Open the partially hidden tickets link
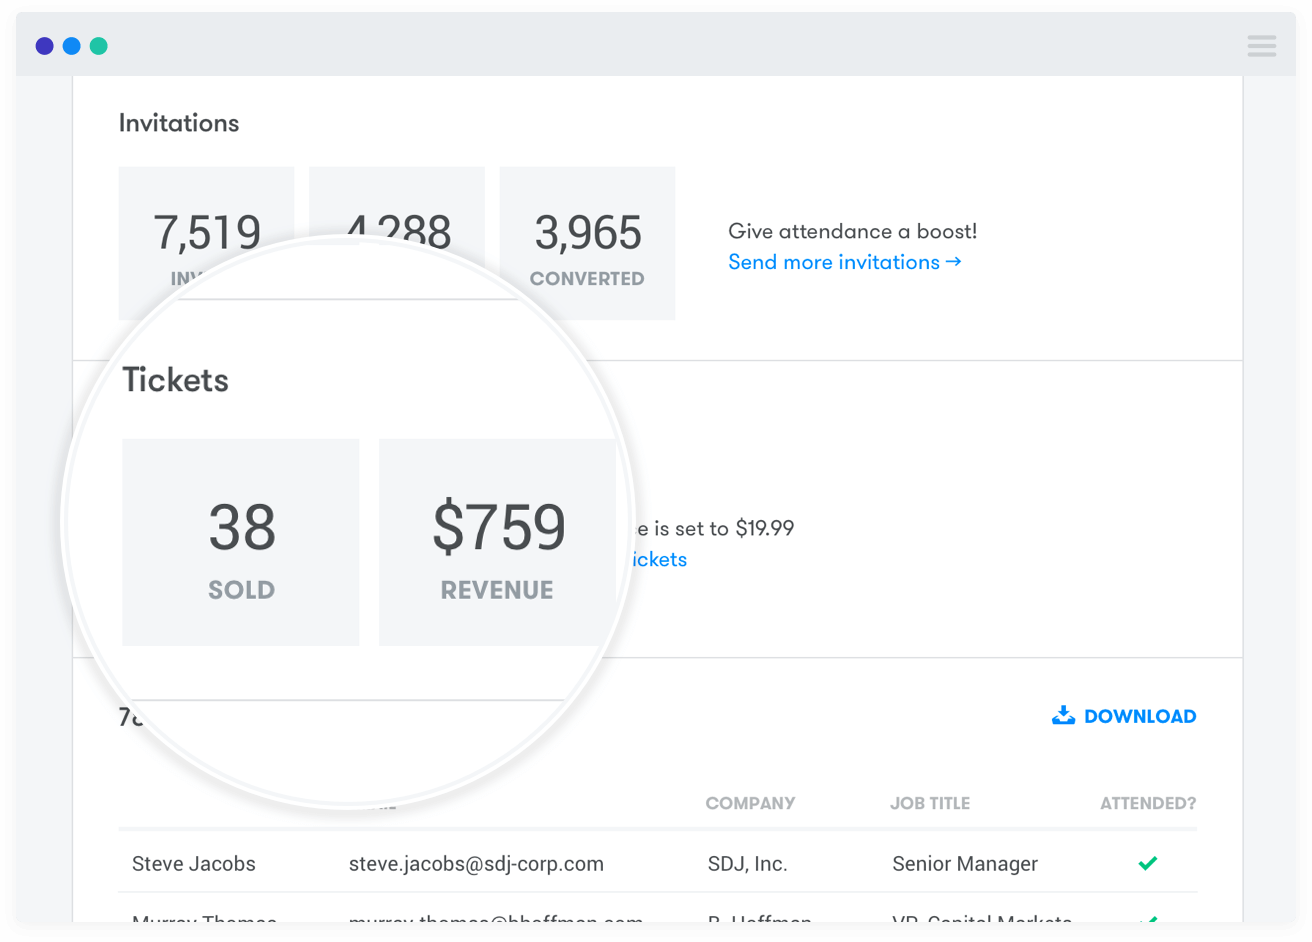The width and height of the screenshot is (1312, 942). tap(660, 559)
